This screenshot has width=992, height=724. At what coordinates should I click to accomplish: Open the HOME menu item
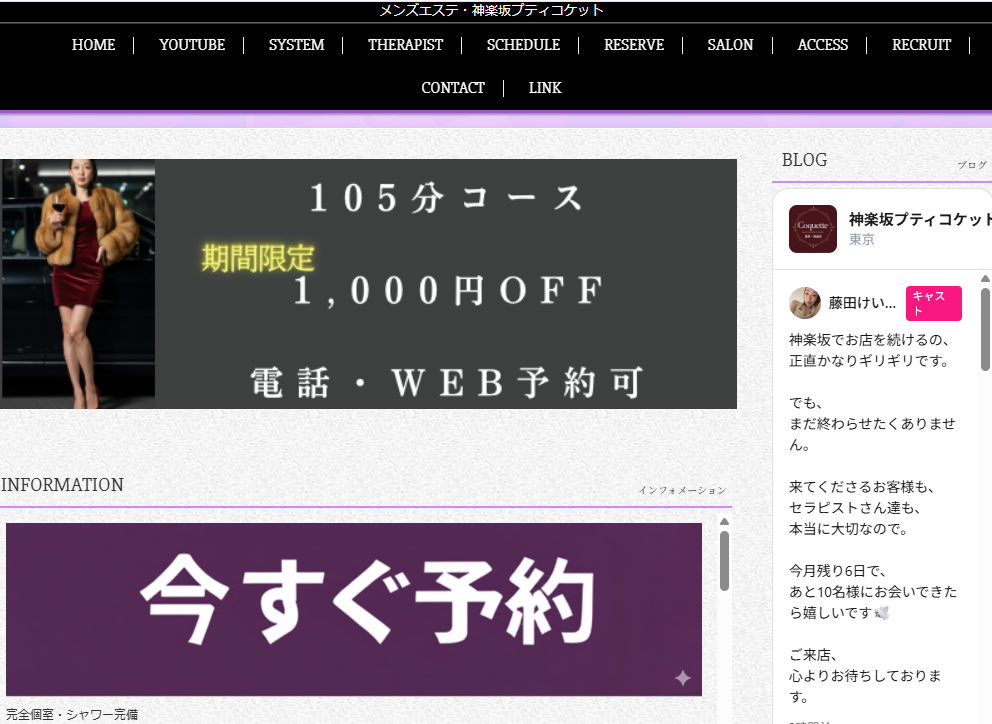pos(94,45)
